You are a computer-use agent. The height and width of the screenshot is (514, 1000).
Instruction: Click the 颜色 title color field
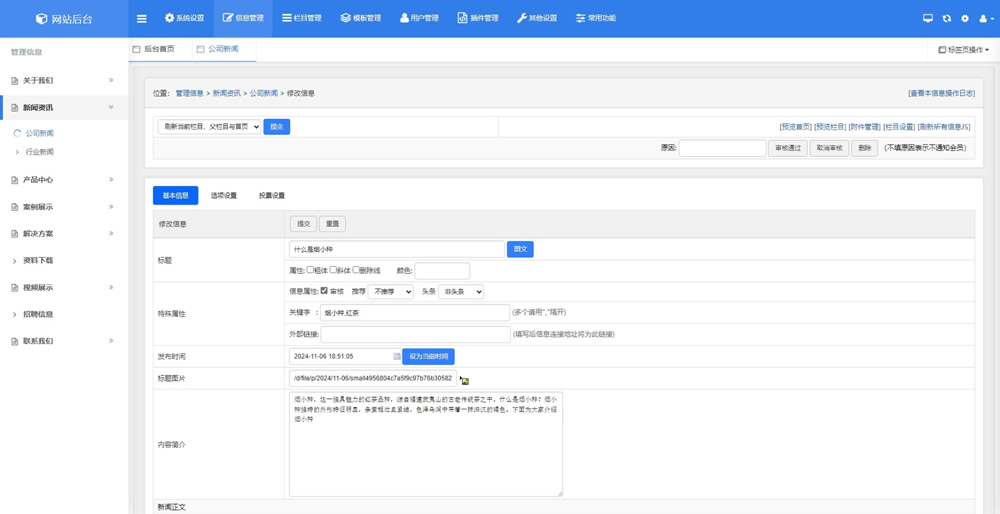(442, 271)
